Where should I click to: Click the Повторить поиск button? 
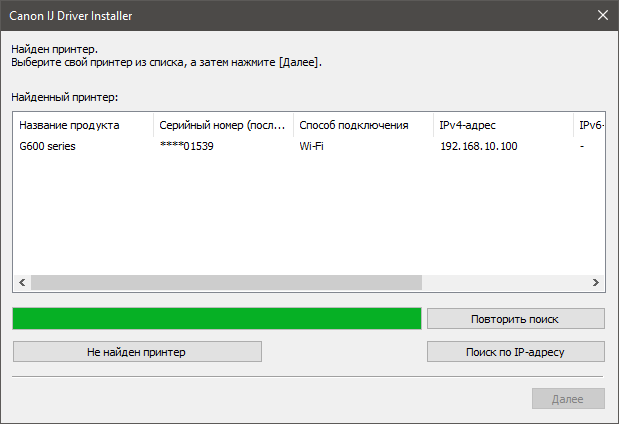coord(516,319)
